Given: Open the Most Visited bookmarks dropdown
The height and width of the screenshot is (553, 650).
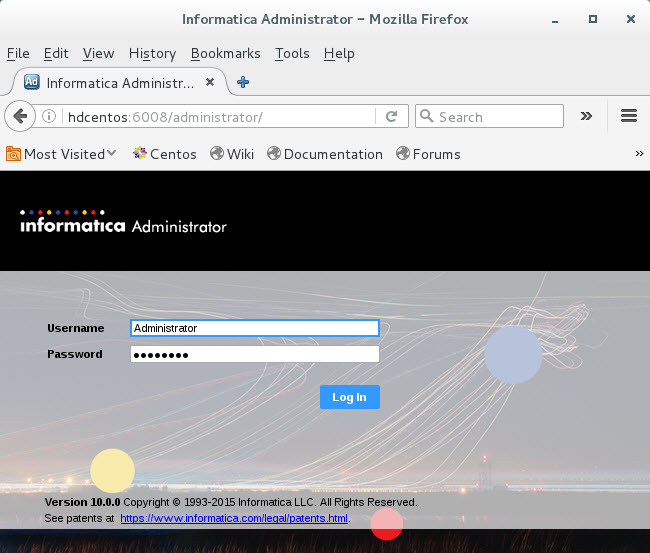Looking at the screenshot, I should pos(61,154).
